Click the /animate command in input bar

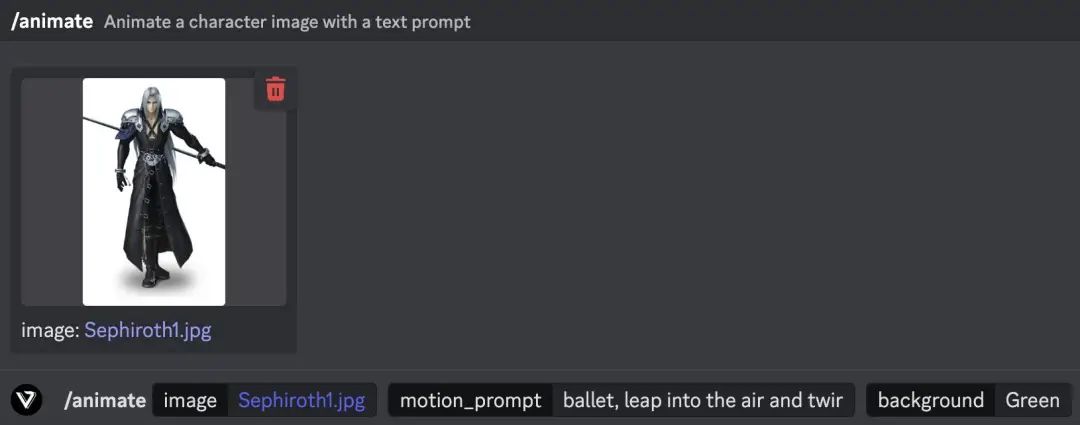pos(104,400)
